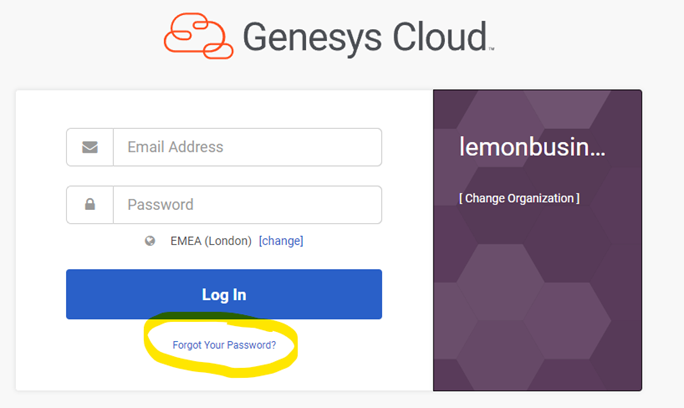Screen dimensions: 684x408
Task: Click the yellow hand-drawn highlight outline
Action: pyautogui.click(x=152, y=338)
